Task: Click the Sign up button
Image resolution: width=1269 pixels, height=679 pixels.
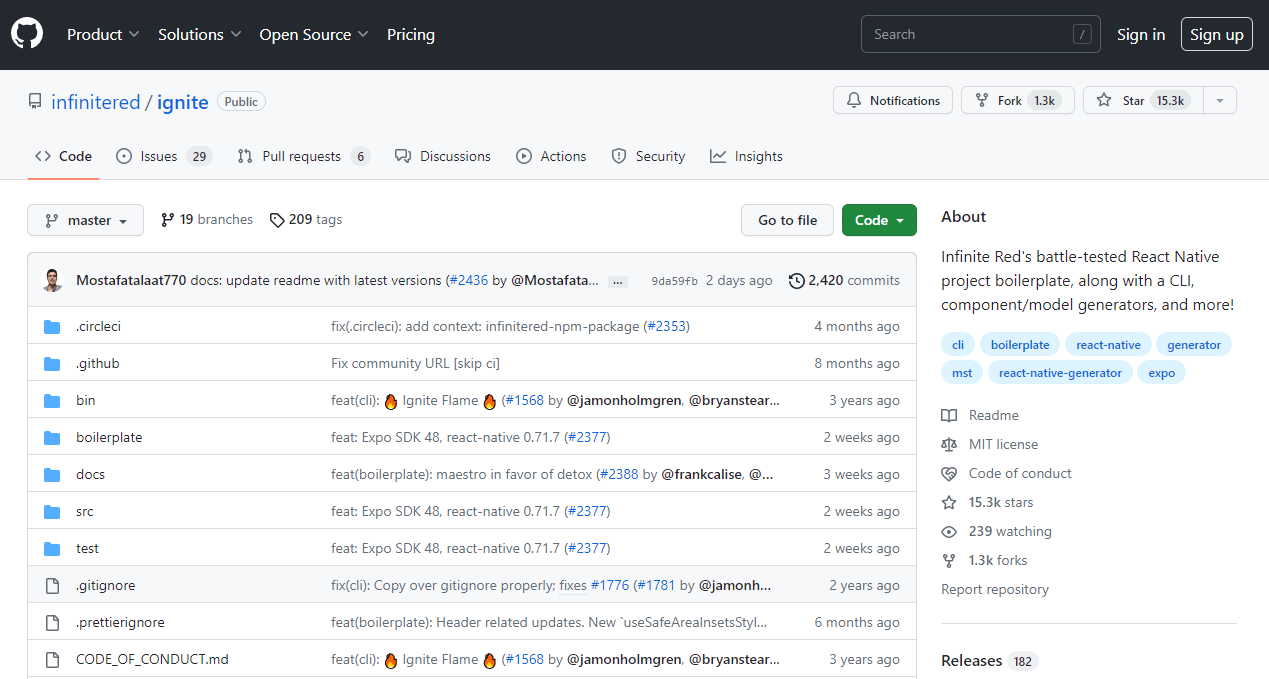Action: pos(1216,34)
